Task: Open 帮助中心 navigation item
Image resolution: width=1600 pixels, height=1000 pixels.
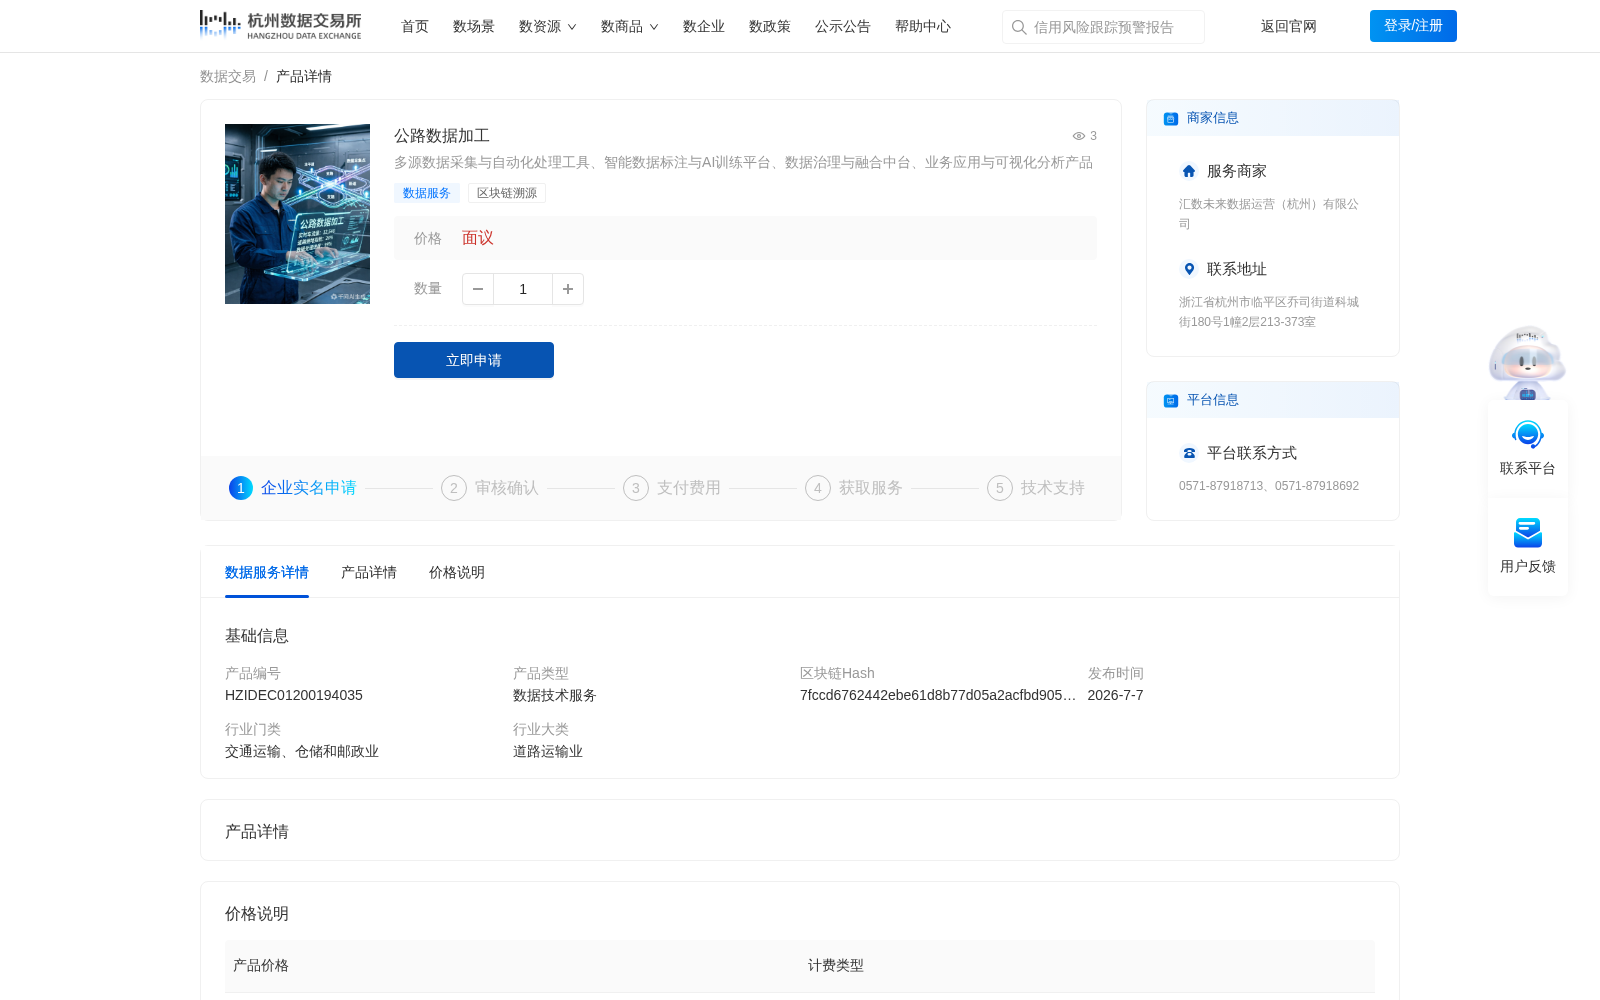Action: point(923,26)
